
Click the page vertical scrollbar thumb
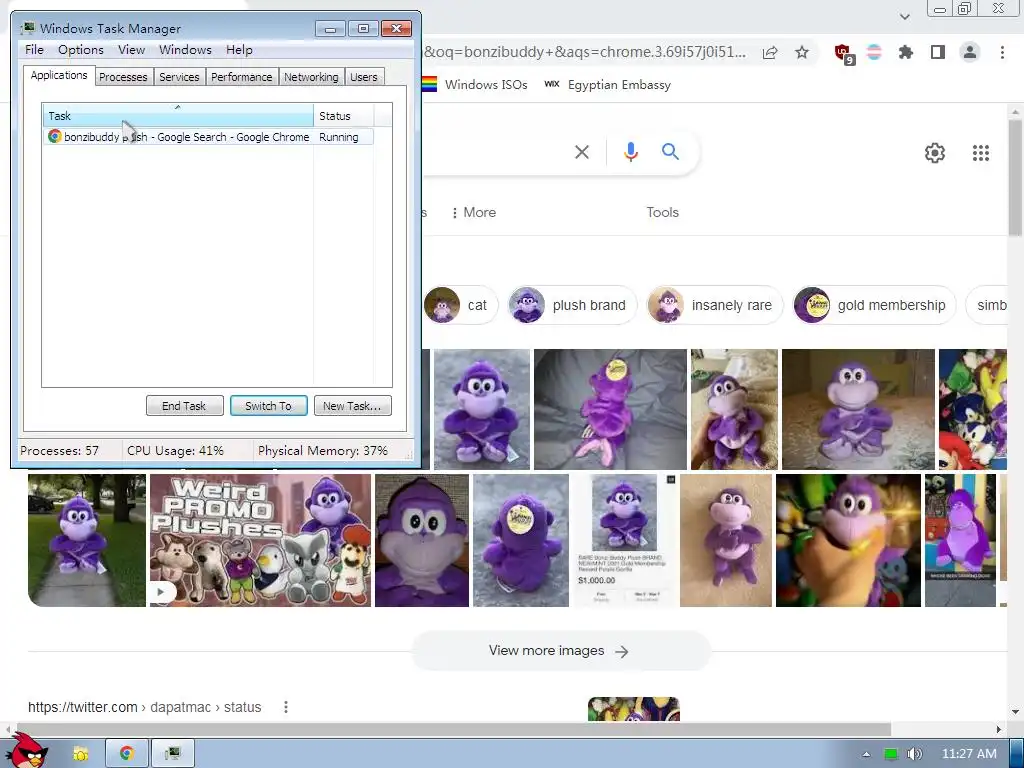1015,178
